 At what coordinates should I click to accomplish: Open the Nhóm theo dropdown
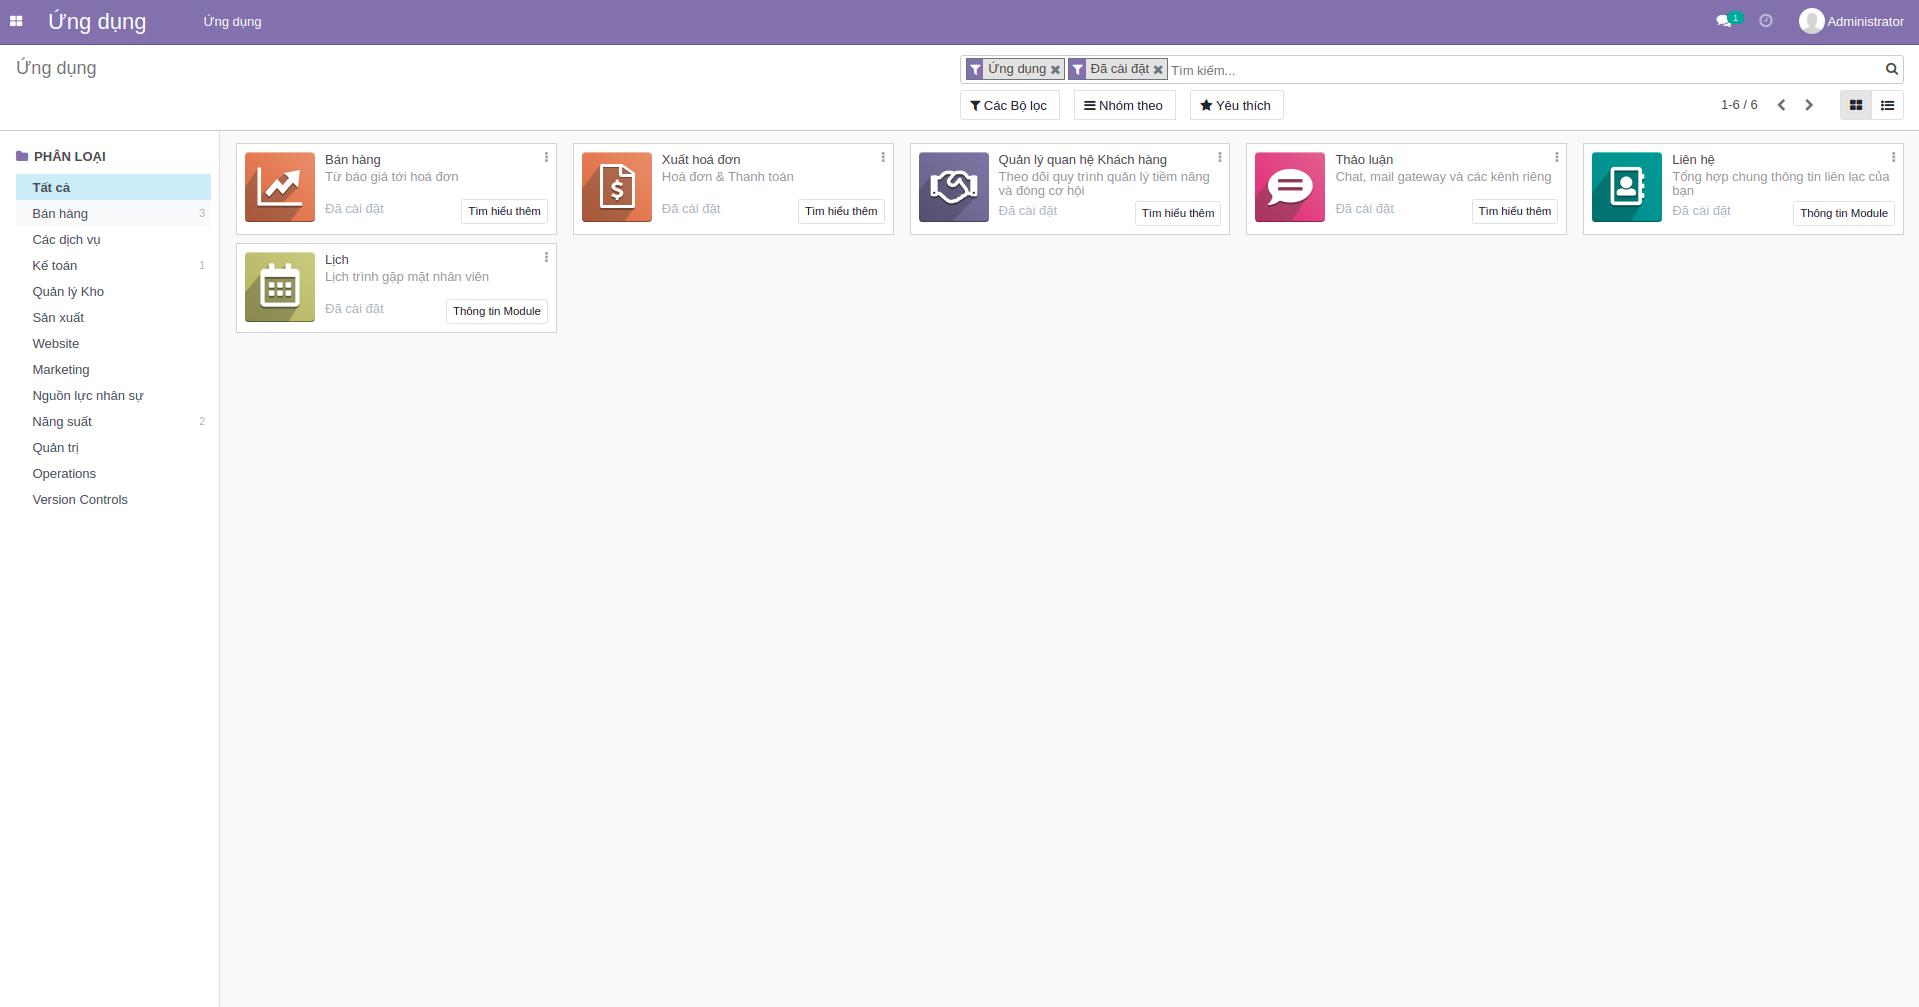pyautogui.click(x=1124, y=105)
